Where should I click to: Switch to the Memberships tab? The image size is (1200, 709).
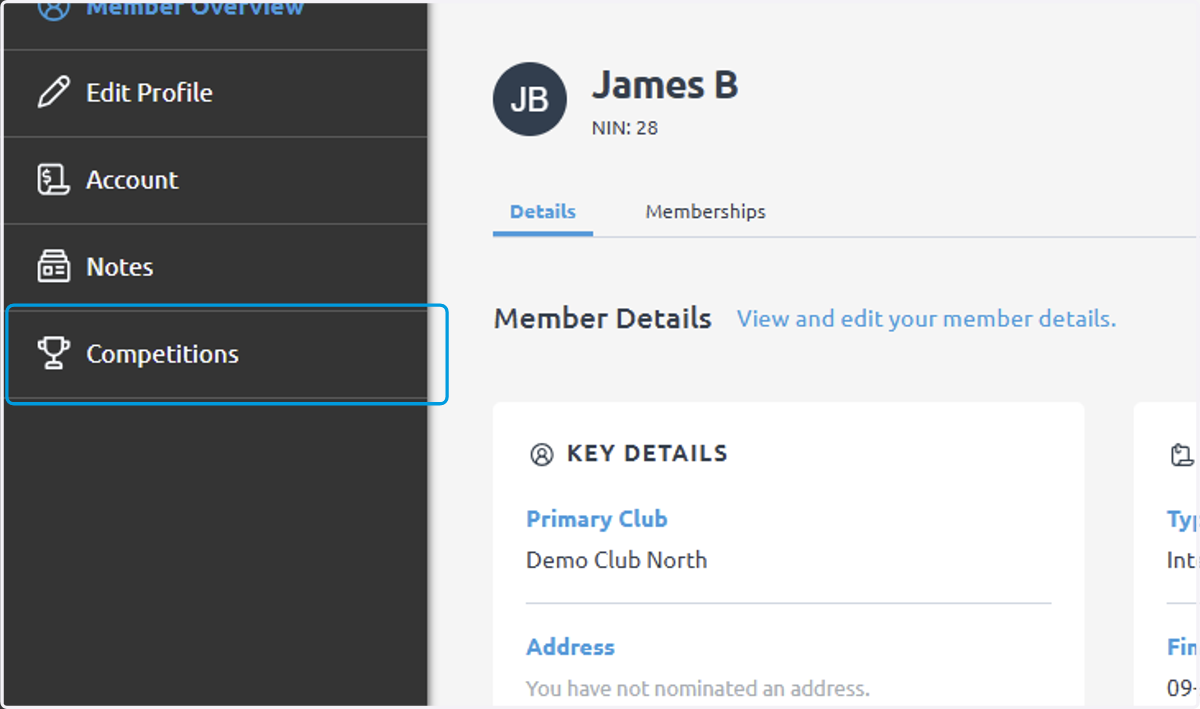(x=705, y=212)
